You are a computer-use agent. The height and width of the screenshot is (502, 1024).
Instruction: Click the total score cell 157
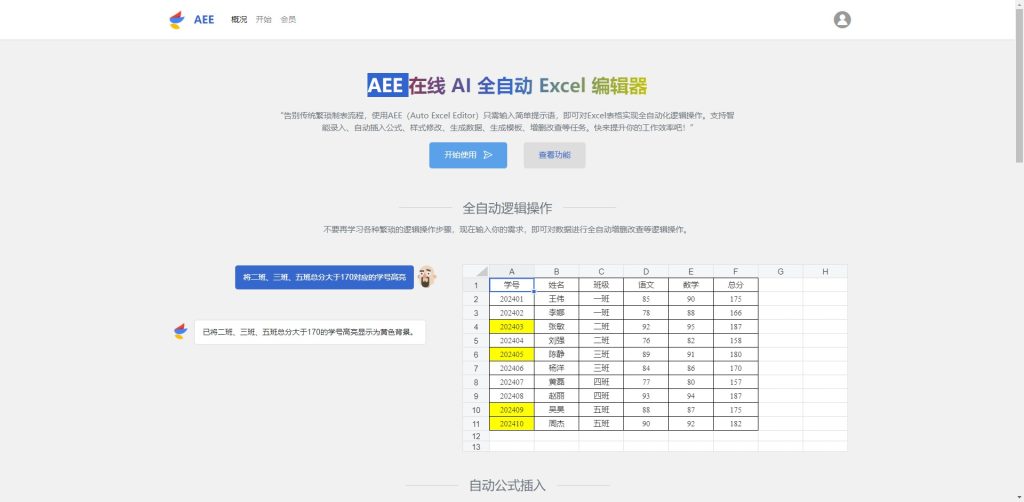point(735,382)
